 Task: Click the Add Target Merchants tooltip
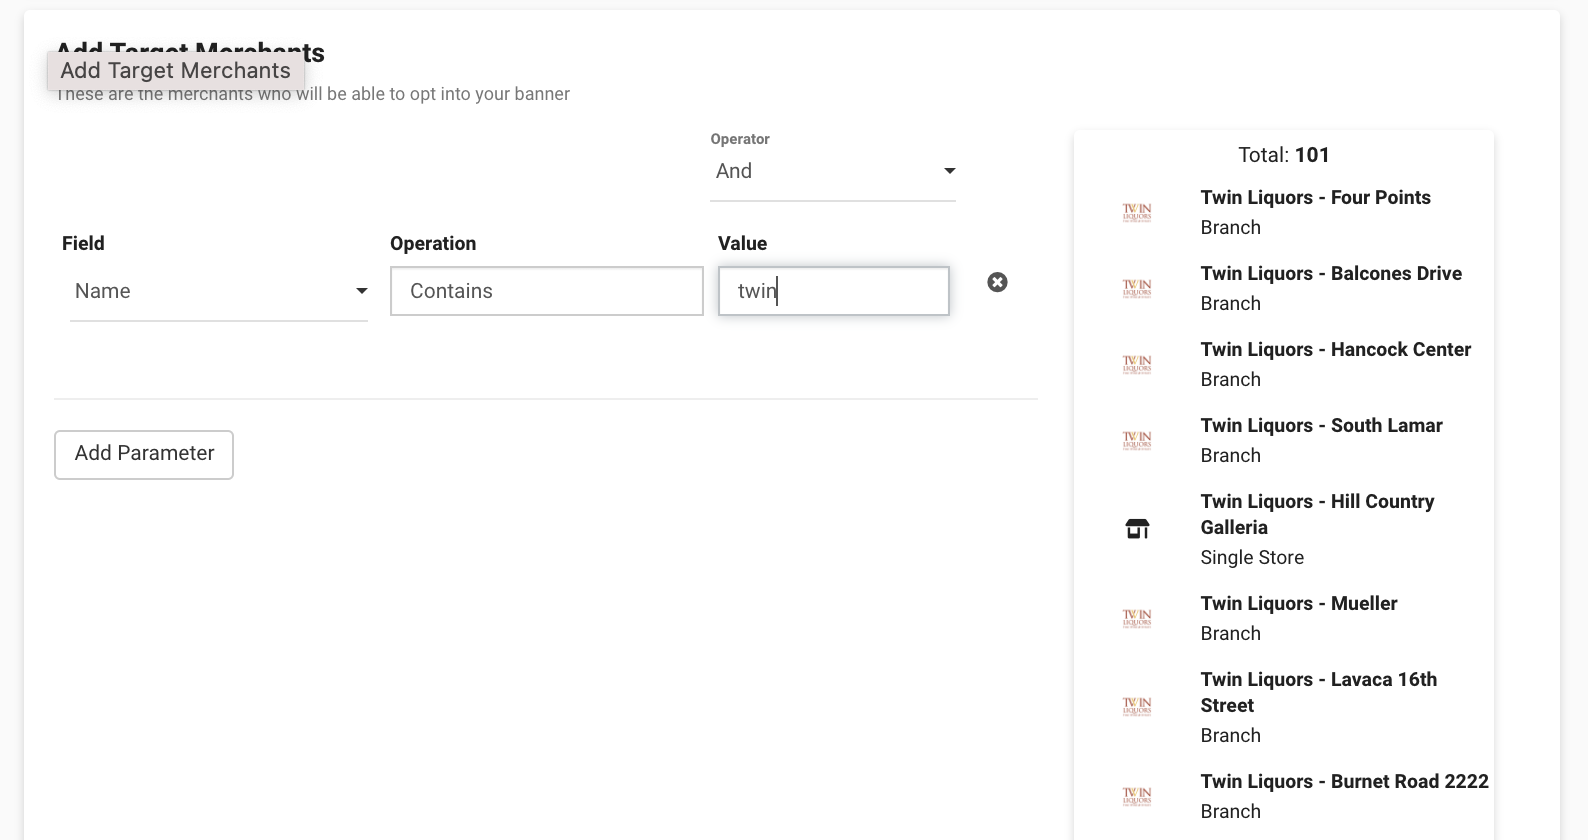coord(176,71)
